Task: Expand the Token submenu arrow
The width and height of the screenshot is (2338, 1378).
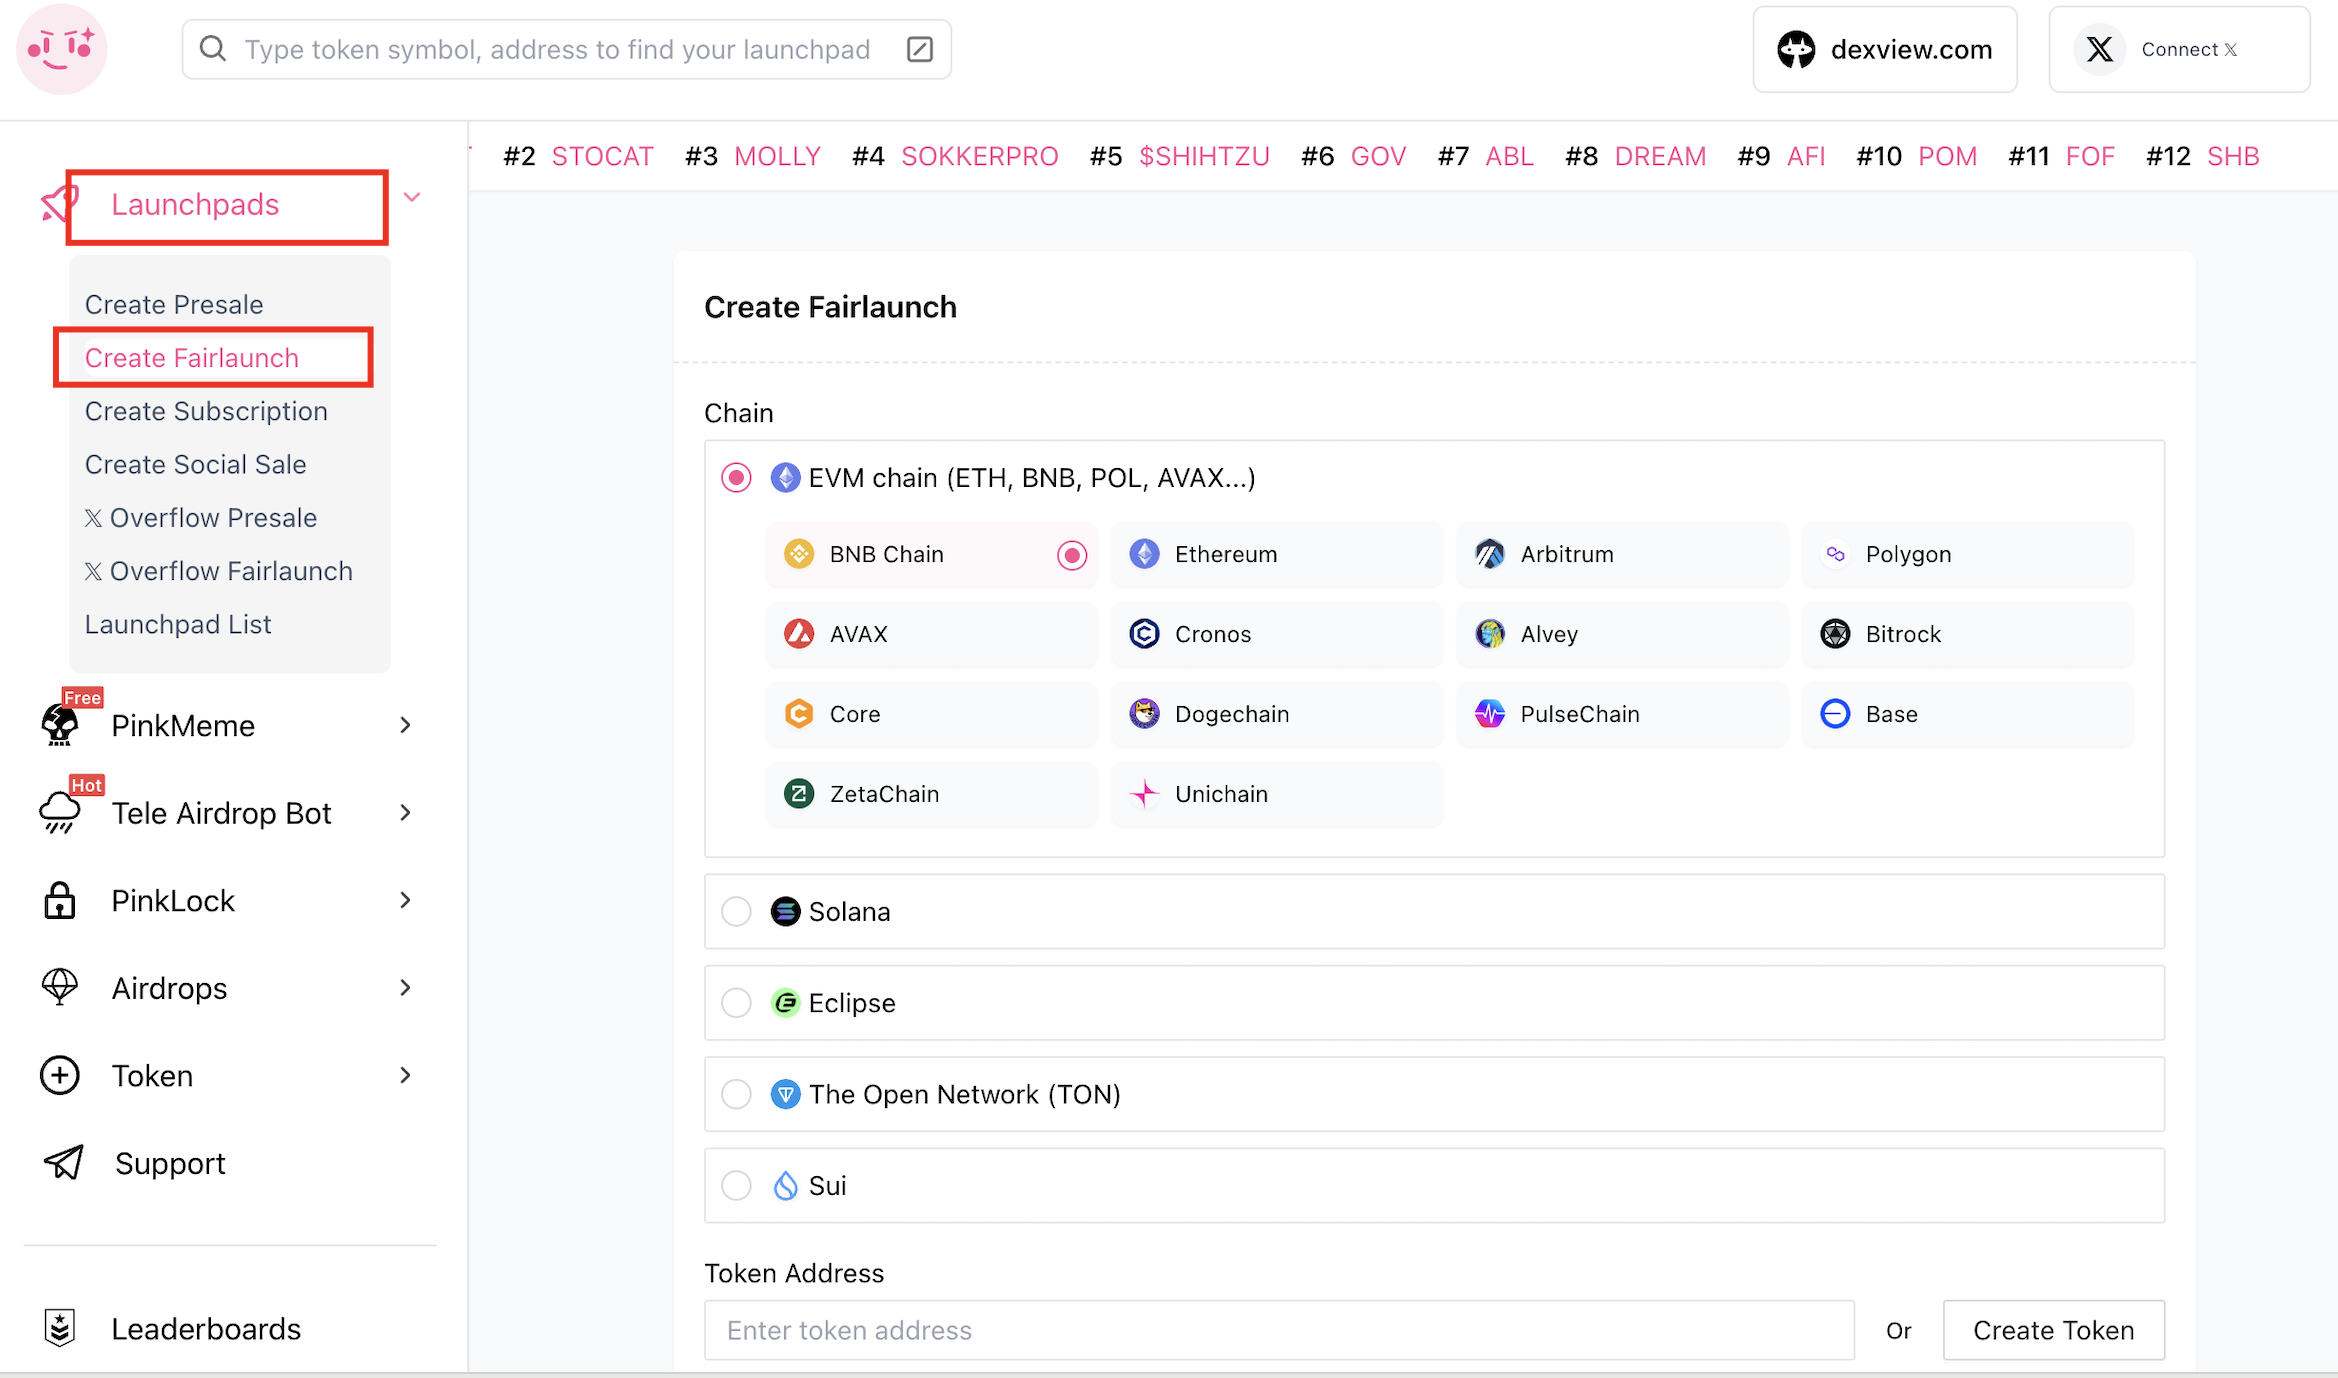Action: coord(405,1075)
